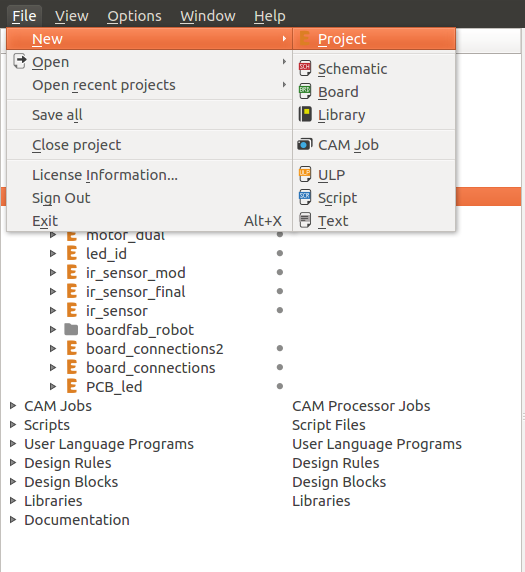Expand the Design Rules tree node
Screen dimensions: 525x572
(13, 463)
